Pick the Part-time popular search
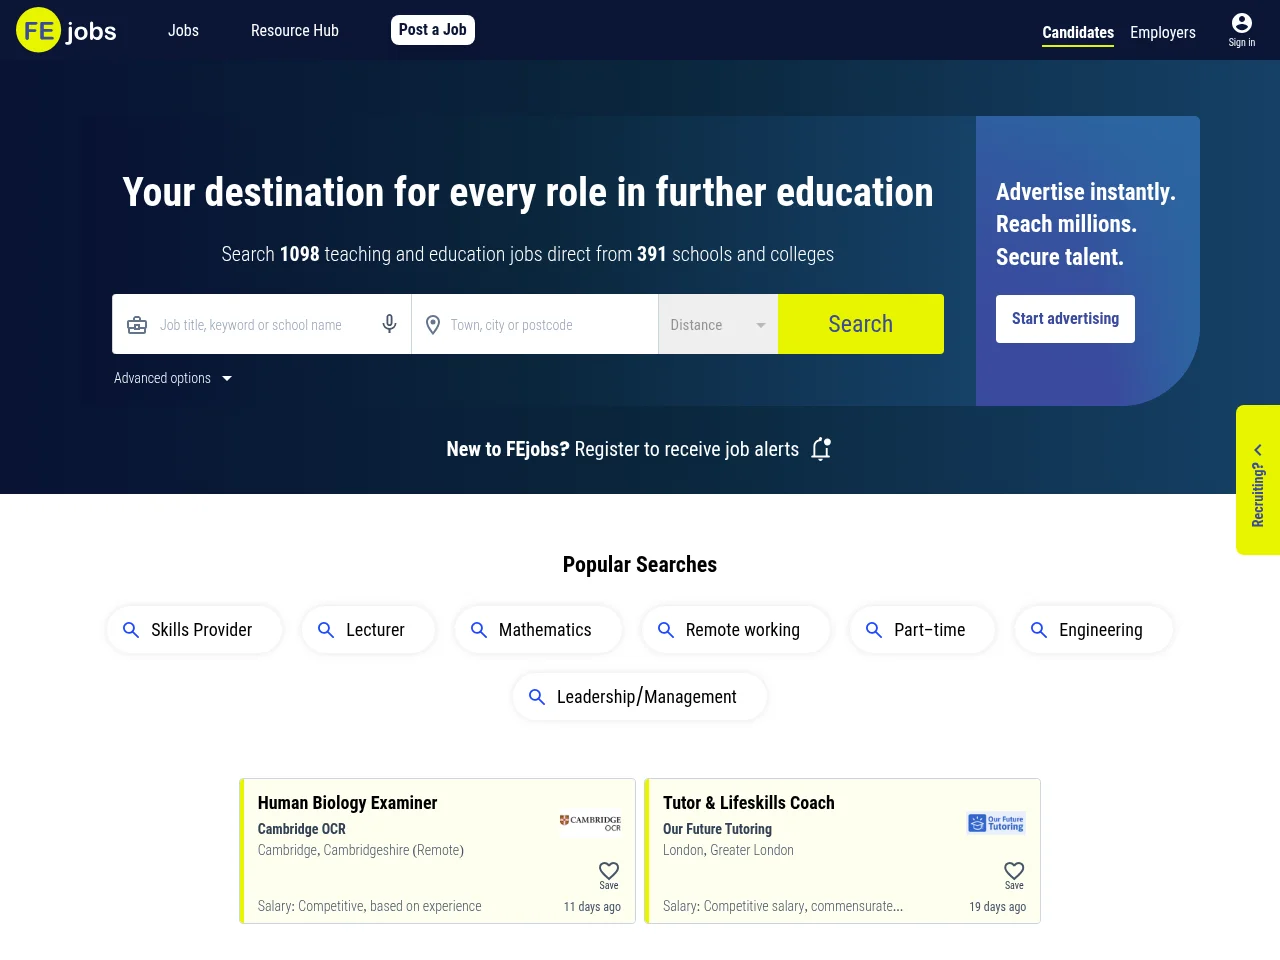The width and height of the screenshot is (1280, 960). (x=922, y=630)
